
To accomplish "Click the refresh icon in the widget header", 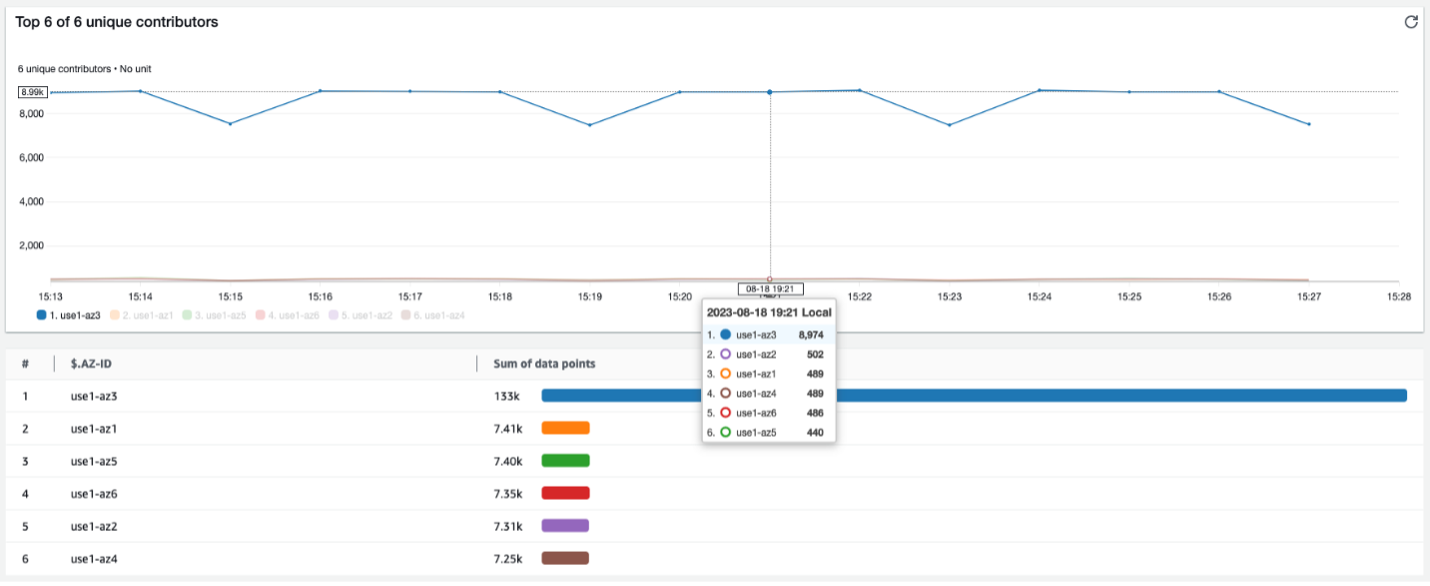I will point(1411,22).
